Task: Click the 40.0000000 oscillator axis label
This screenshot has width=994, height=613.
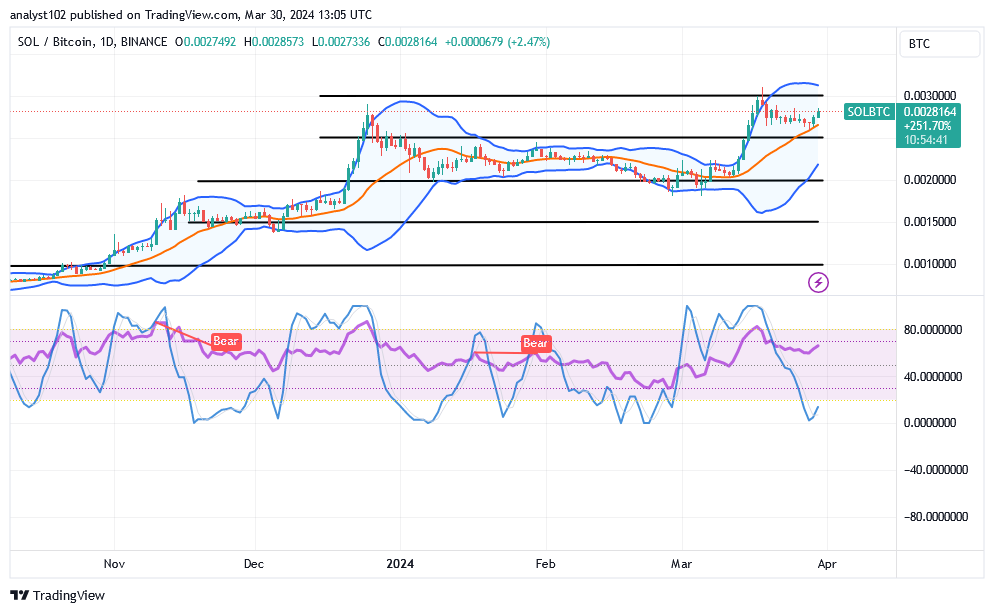Action: 933,377
